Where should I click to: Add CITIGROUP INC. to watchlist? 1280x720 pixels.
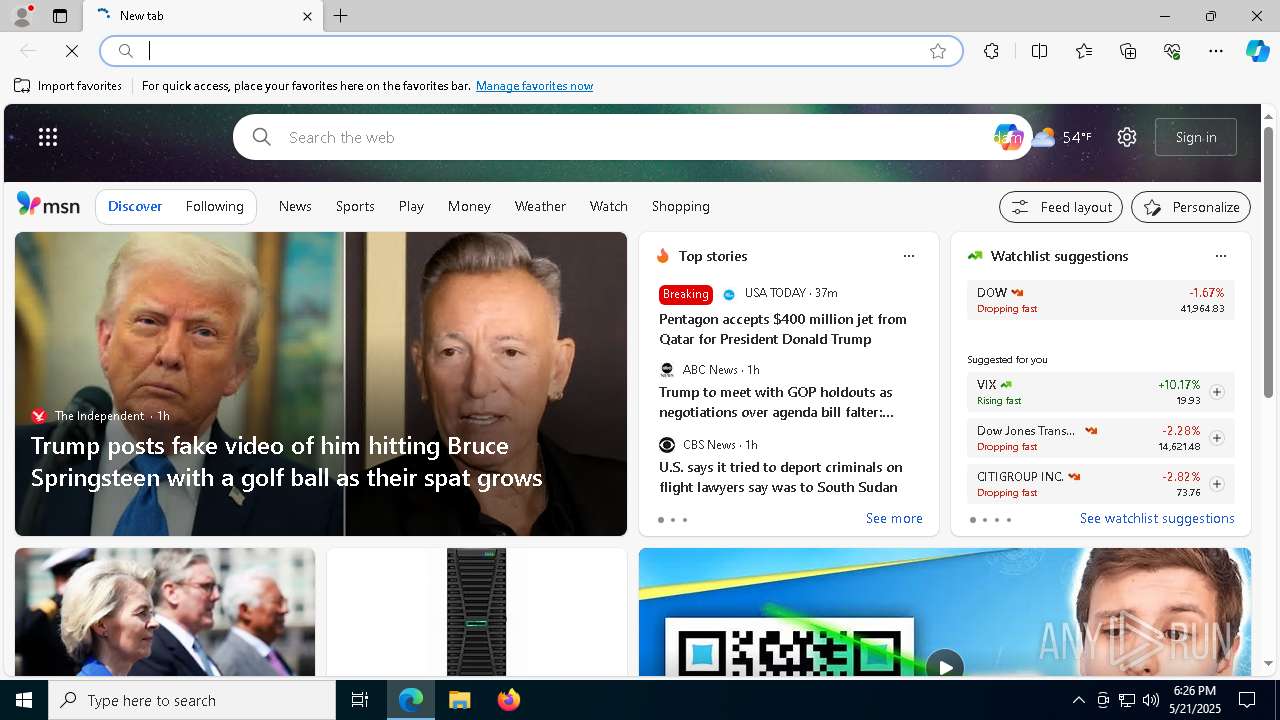pos(1217,484)
